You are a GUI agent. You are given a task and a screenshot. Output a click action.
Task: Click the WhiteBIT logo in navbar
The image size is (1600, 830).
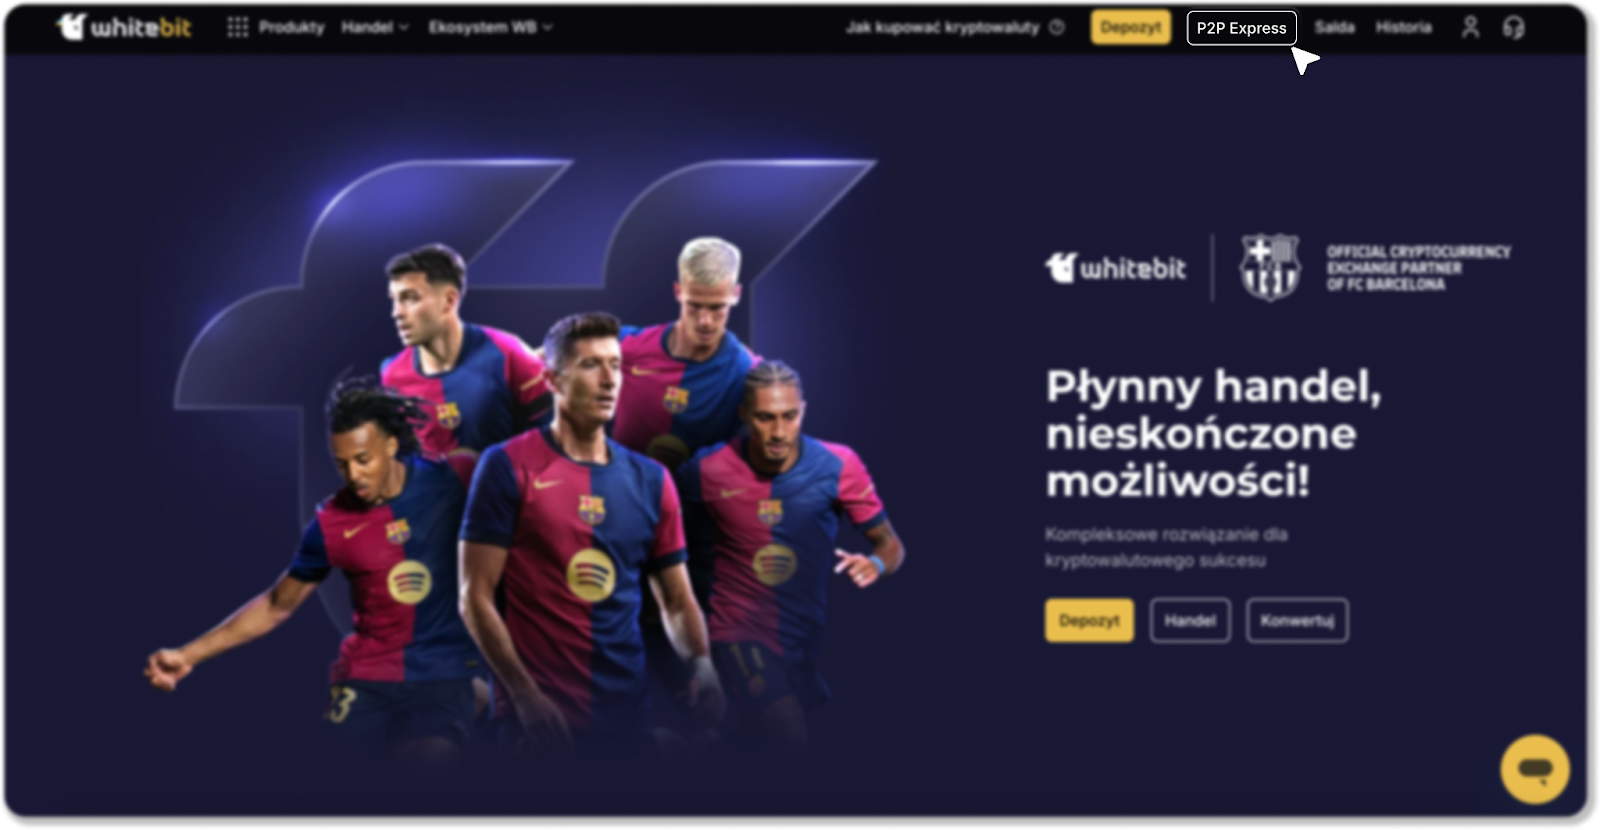click(x=123, y=27)
